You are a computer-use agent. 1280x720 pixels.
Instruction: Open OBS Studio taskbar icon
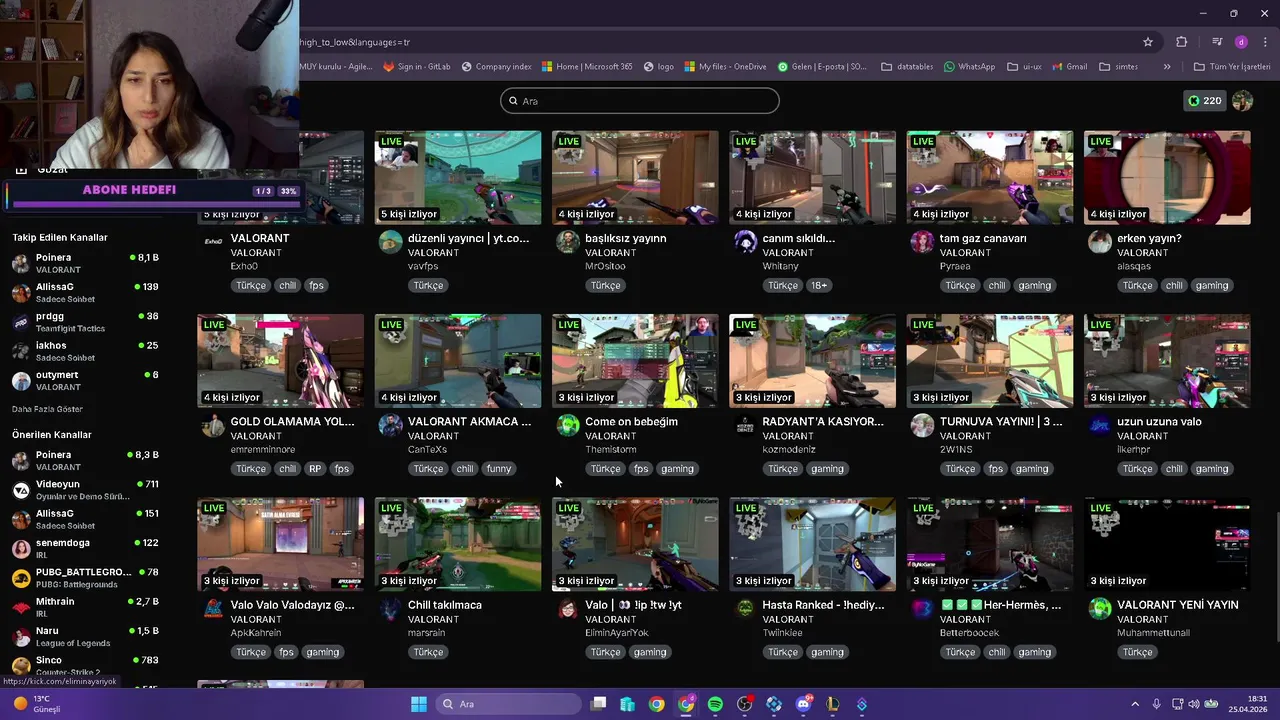[x=744, y=704]
